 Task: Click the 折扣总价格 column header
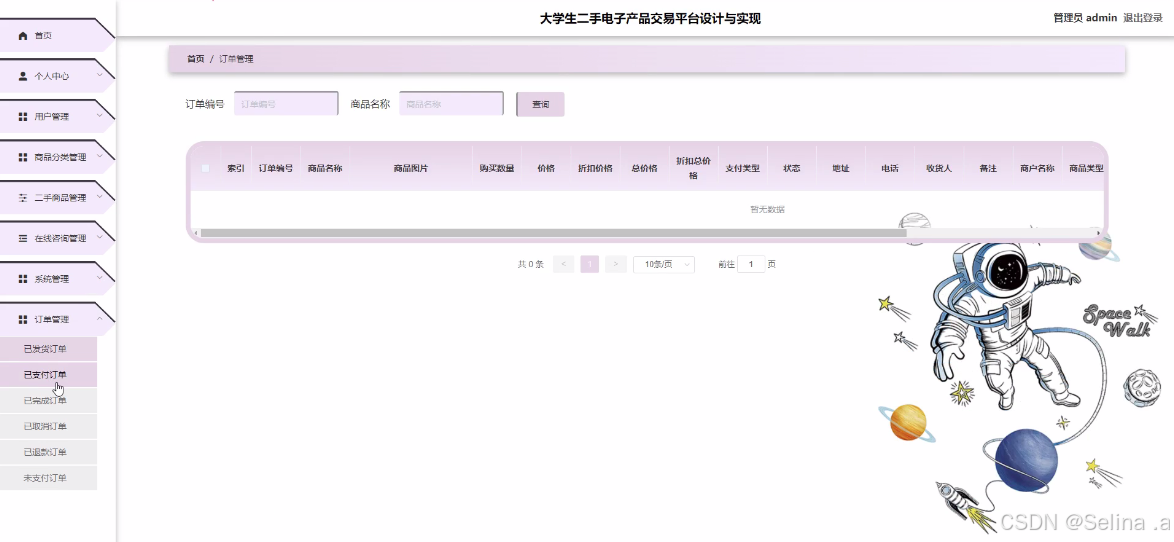(x=693, y=168)
